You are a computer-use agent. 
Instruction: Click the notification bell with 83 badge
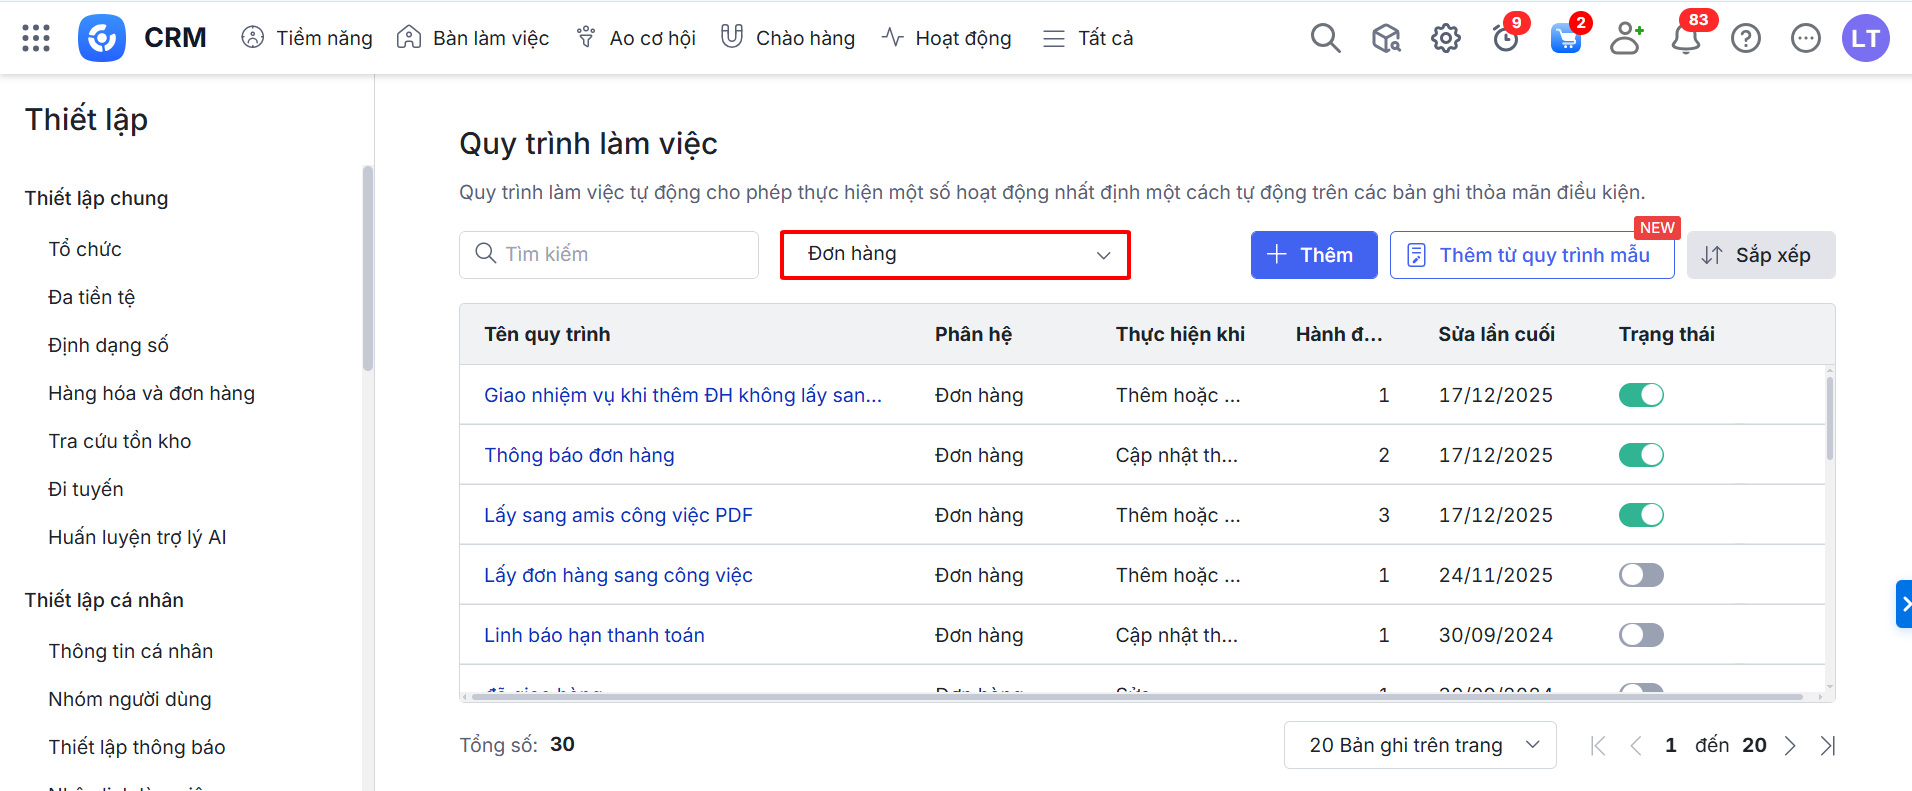pos(1686,38)
